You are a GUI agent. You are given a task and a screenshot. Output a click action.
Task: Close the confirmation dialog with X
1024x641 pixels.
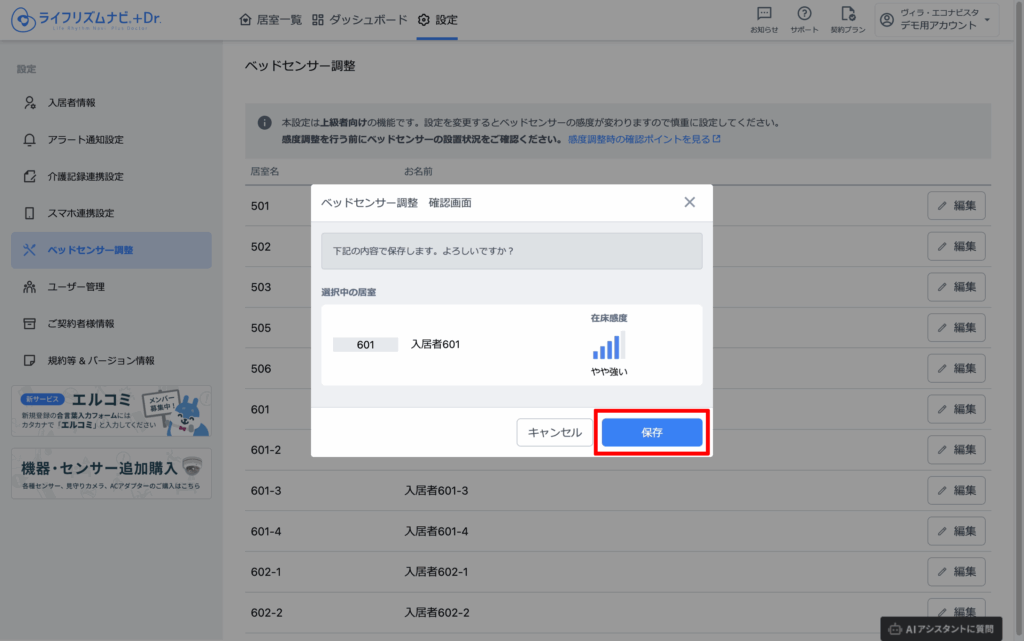689,202
